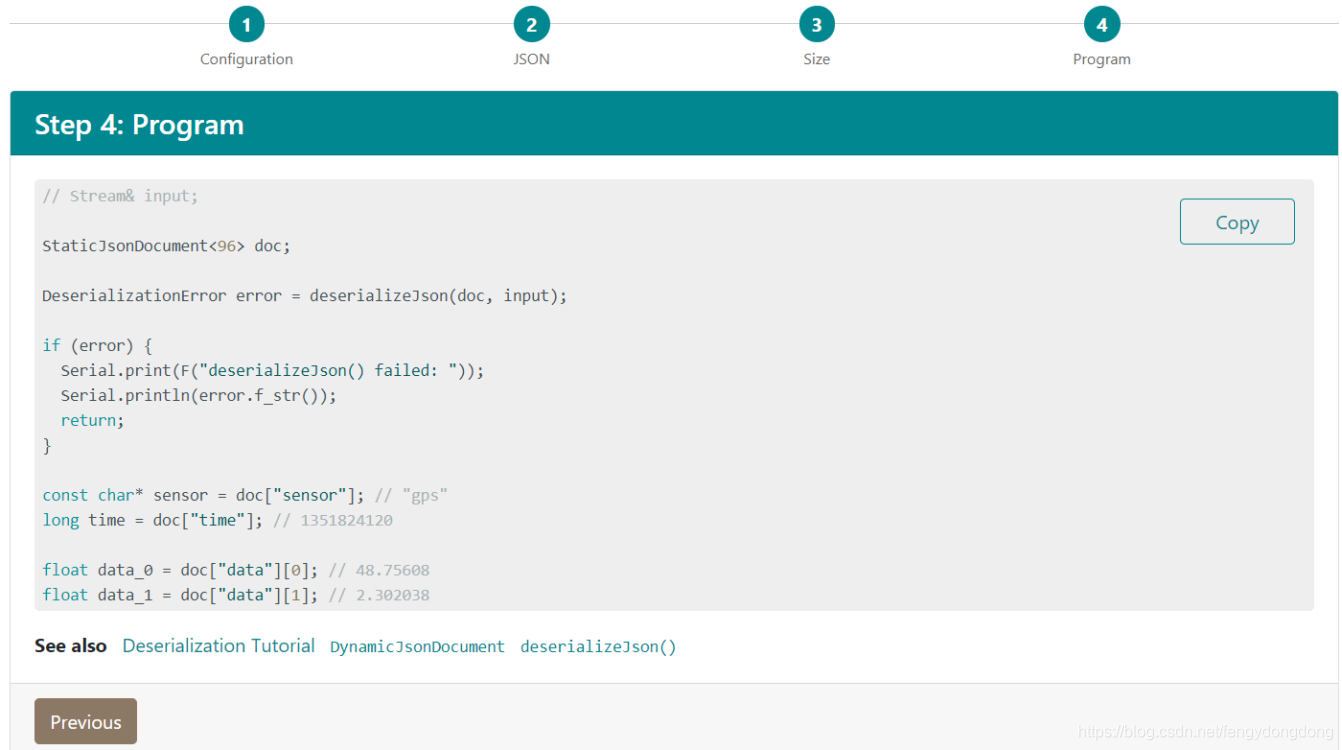Click the See also label
The width and height of the screenshot is (1342, 750).
coord(70,645)
